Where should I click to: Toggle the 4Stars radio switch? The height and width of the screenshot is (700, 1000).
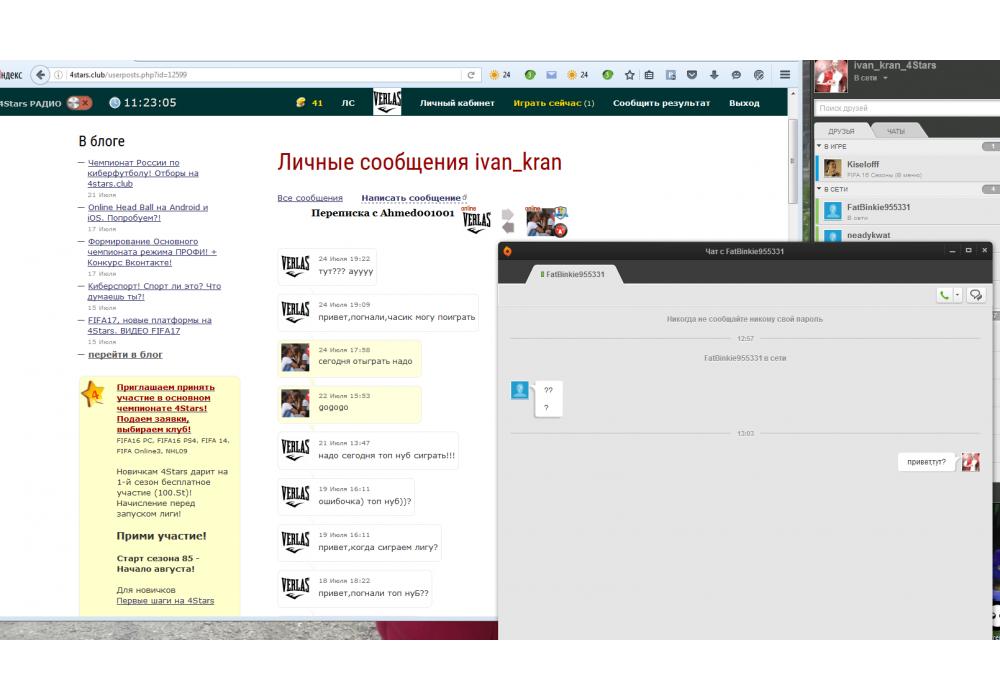click(x=80, y=103)
